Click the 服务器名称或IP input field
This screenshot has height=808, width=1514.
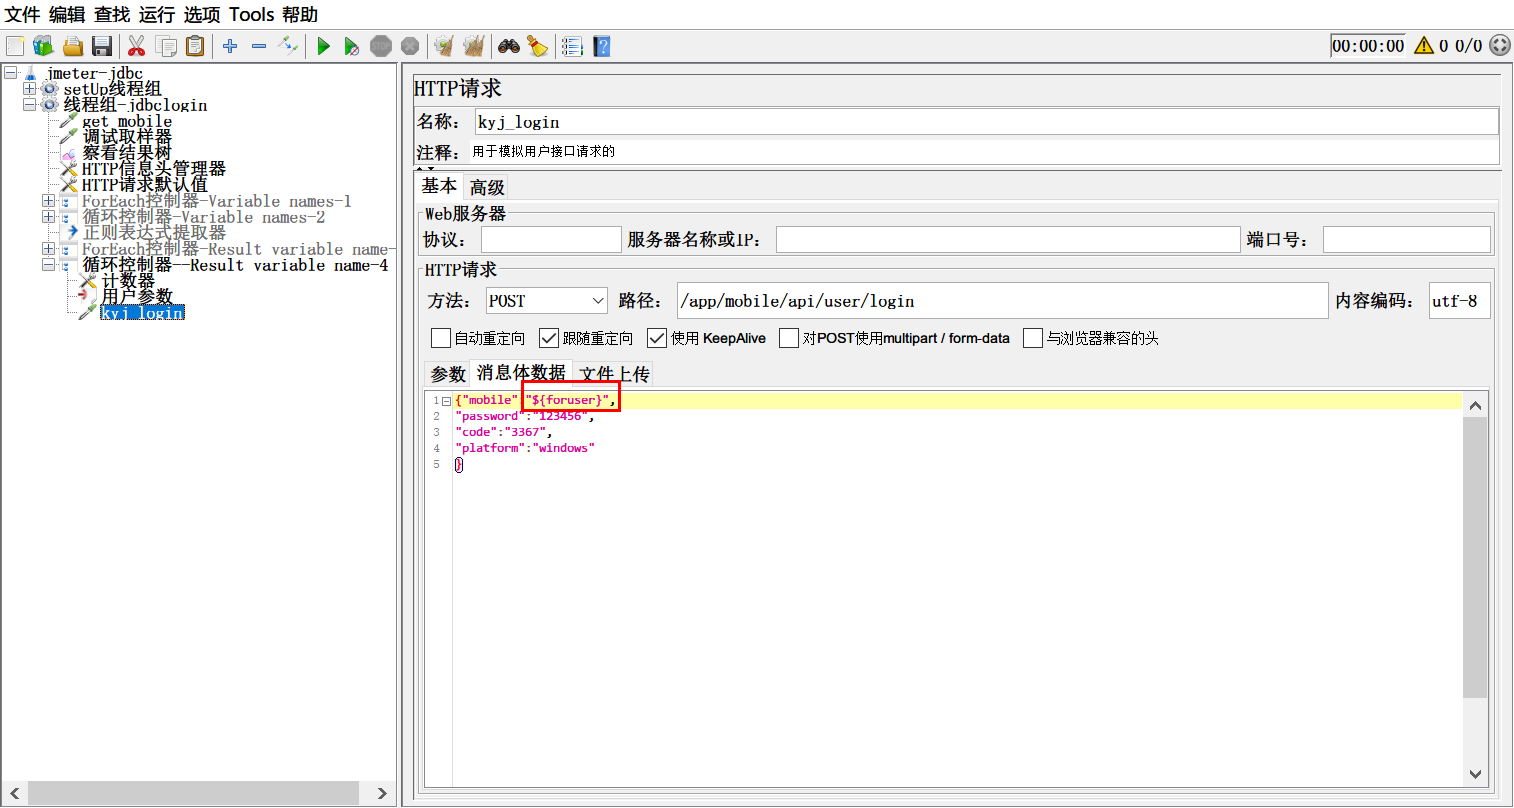pos(1007,240)
